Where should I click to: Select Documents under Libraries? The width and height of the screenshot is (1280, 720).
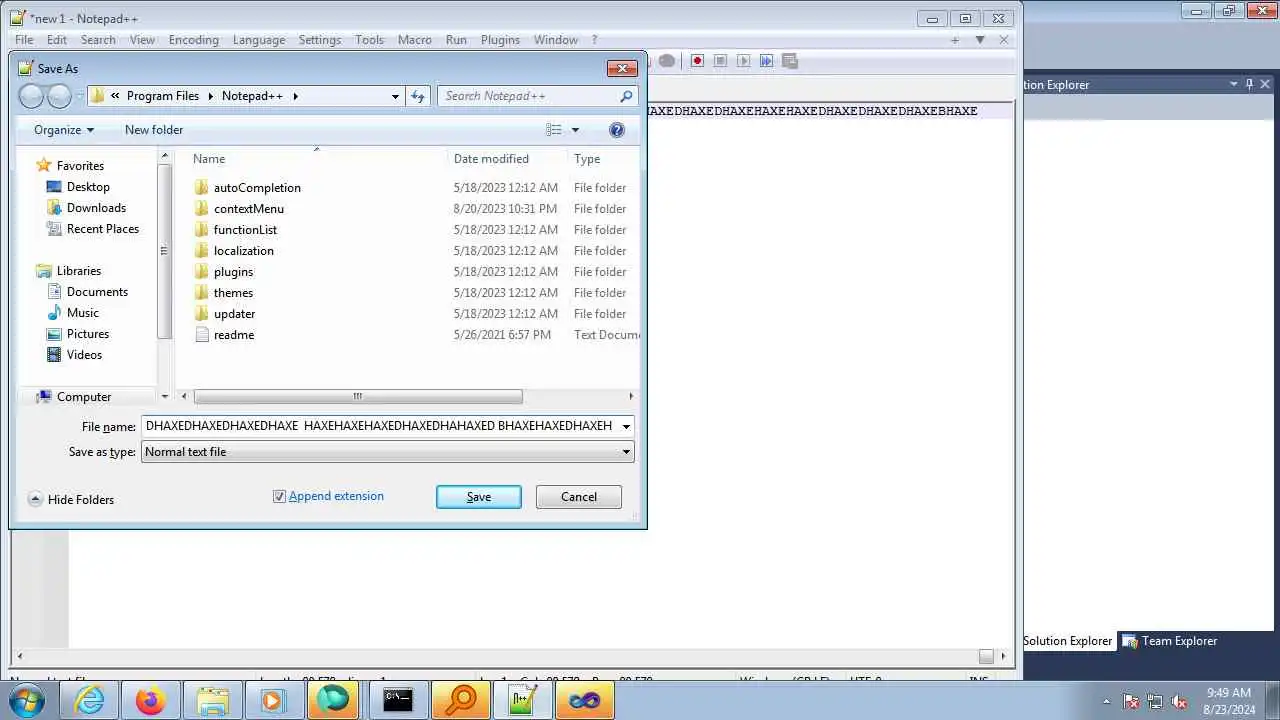point(97,292)
